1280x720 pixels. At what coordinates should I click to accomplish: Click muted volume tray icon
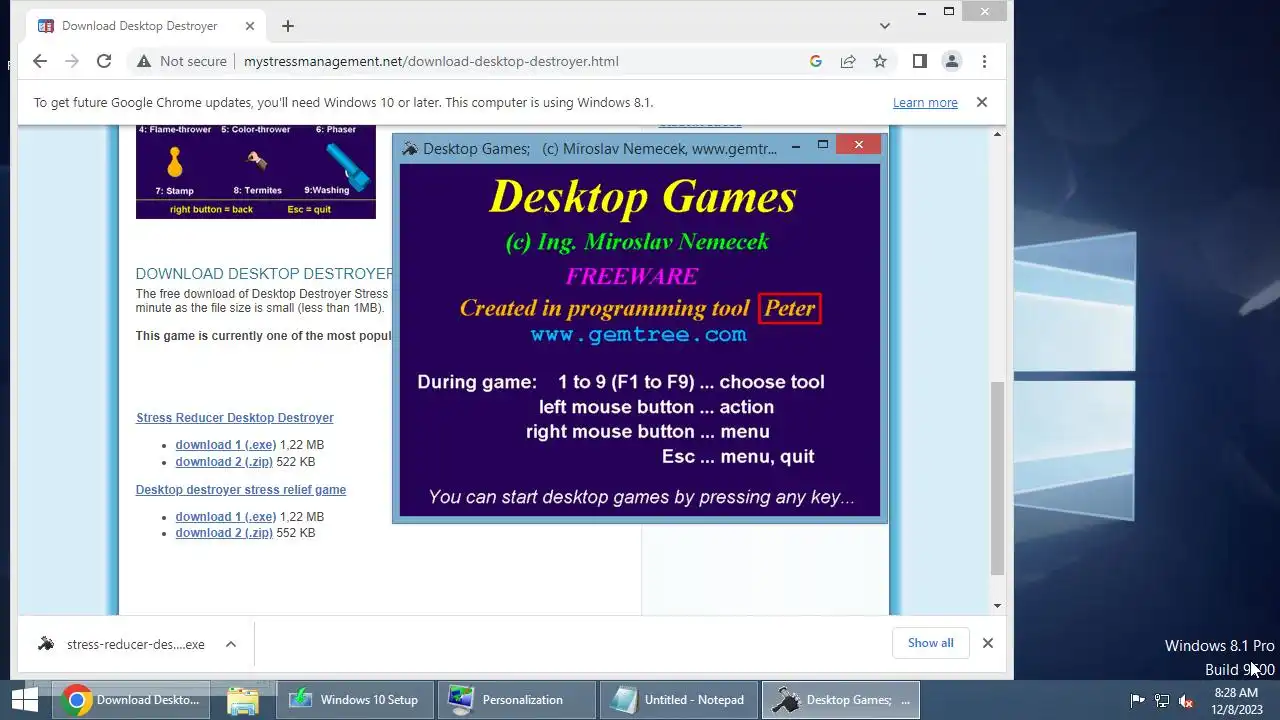click(1187, 701)
